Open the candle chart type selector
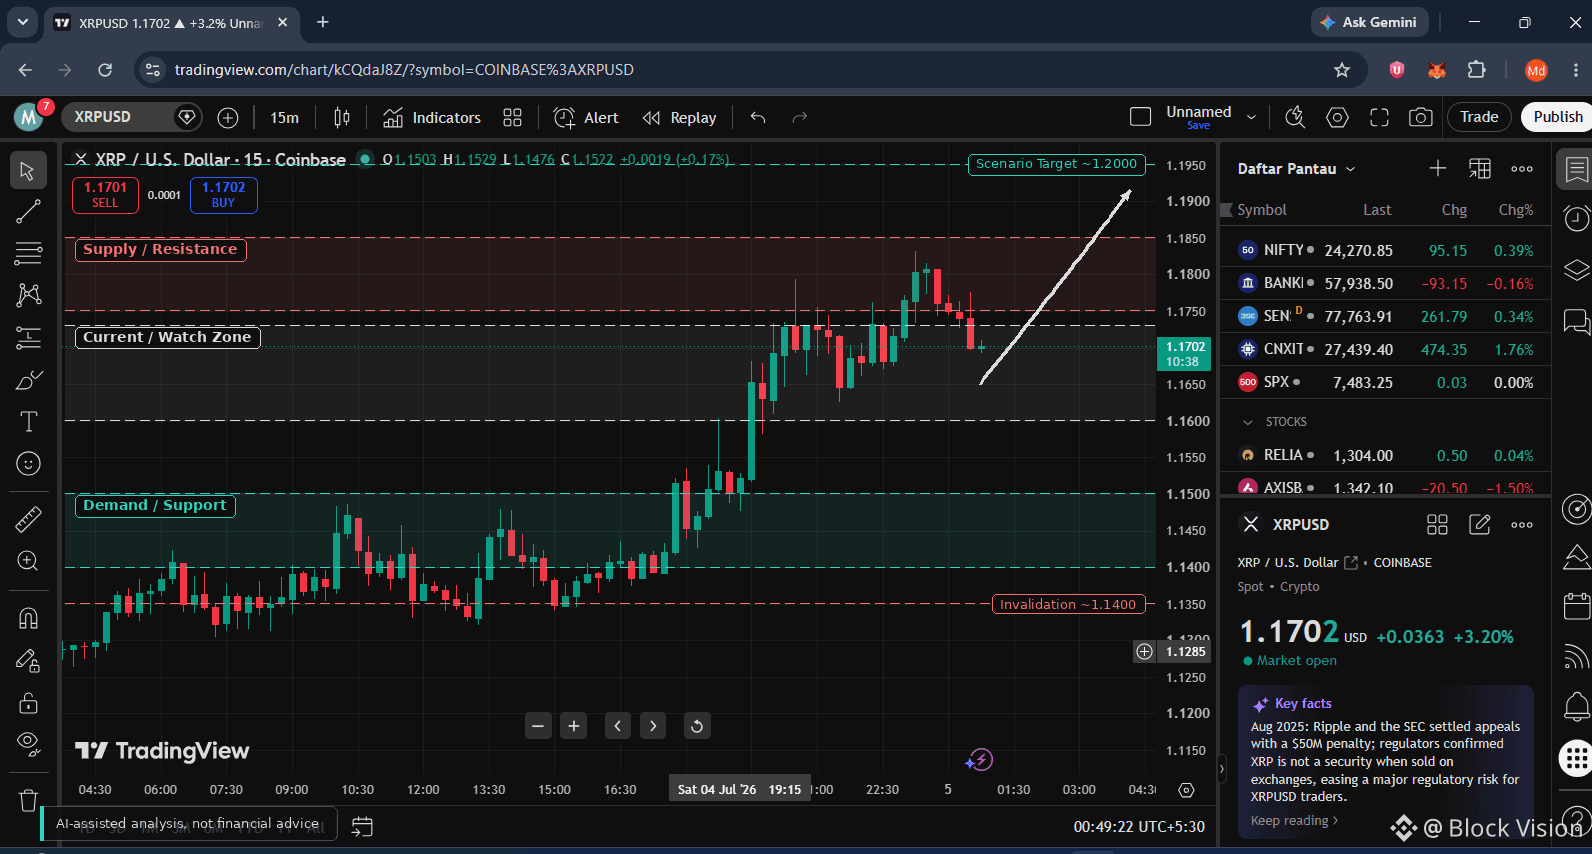This screenshot has width=1592, height=854. pyautogui.click(x=341, y=118)
